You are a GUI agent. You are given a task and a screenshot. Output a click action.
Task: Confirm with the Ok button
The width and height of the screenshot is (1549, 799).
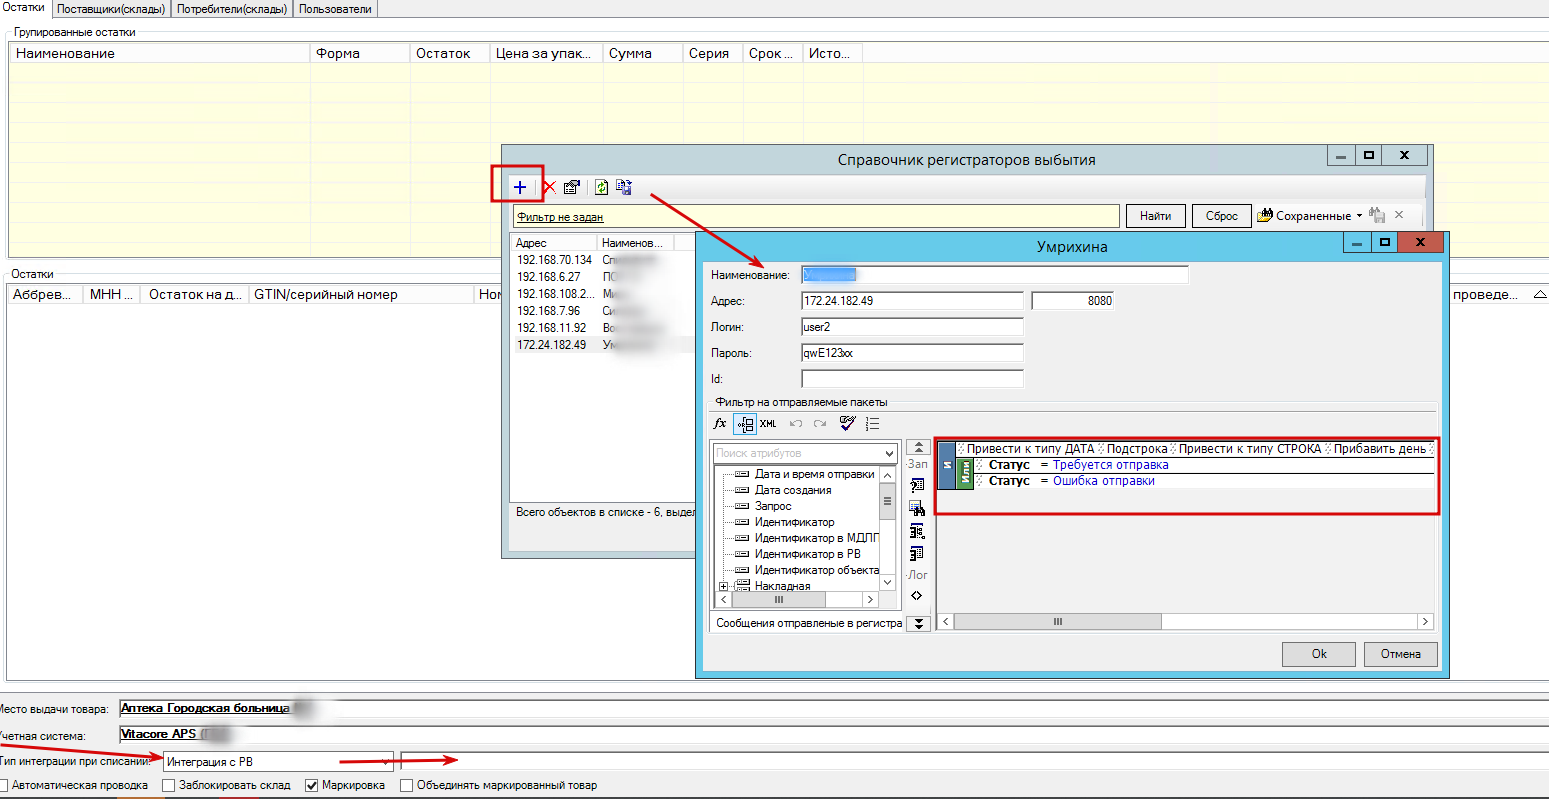pos(1319,654)
